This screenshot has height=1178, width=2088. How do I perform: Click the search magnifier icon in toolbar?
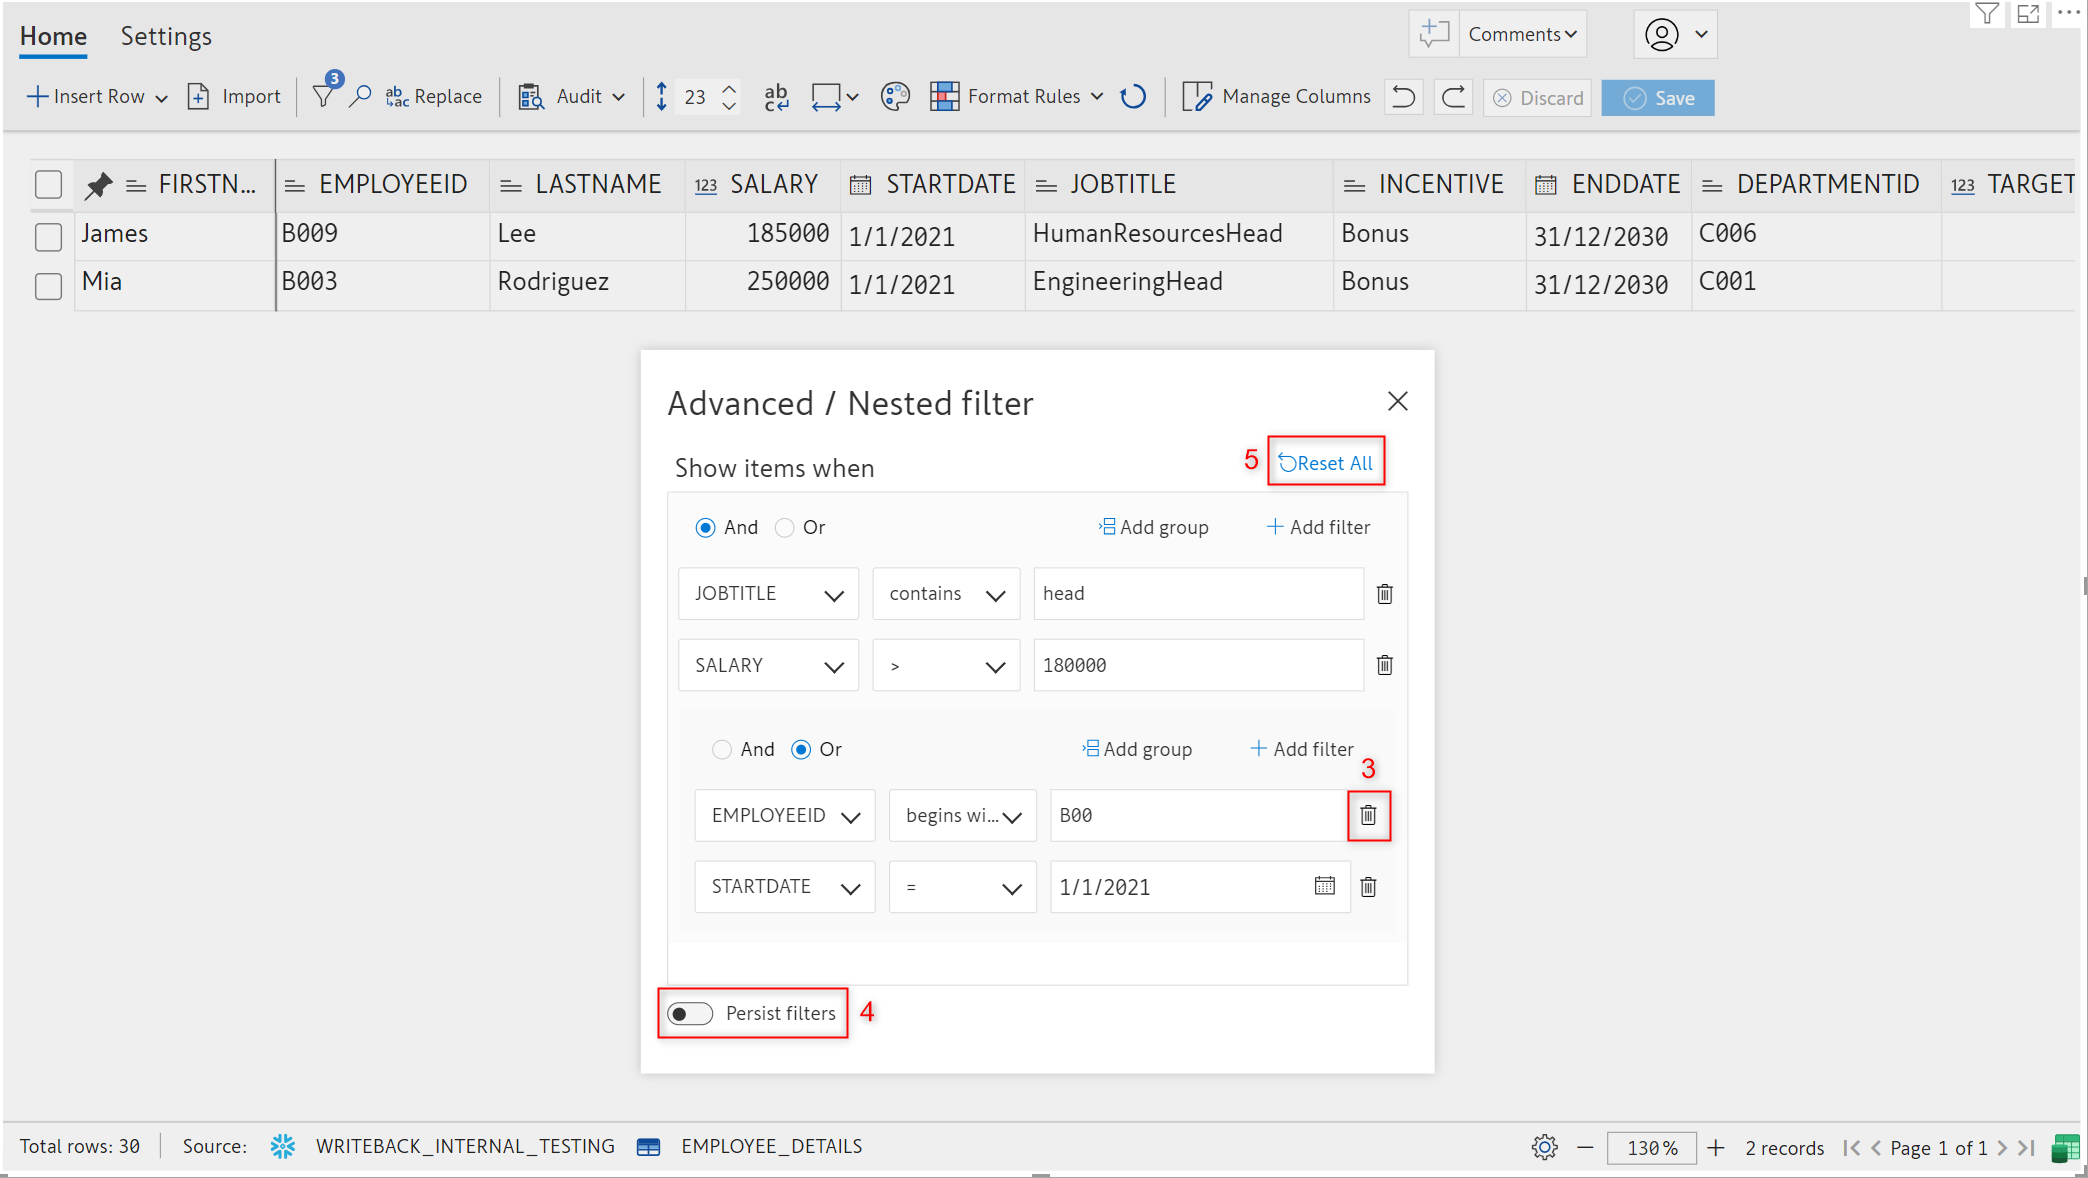coord(360,96)
